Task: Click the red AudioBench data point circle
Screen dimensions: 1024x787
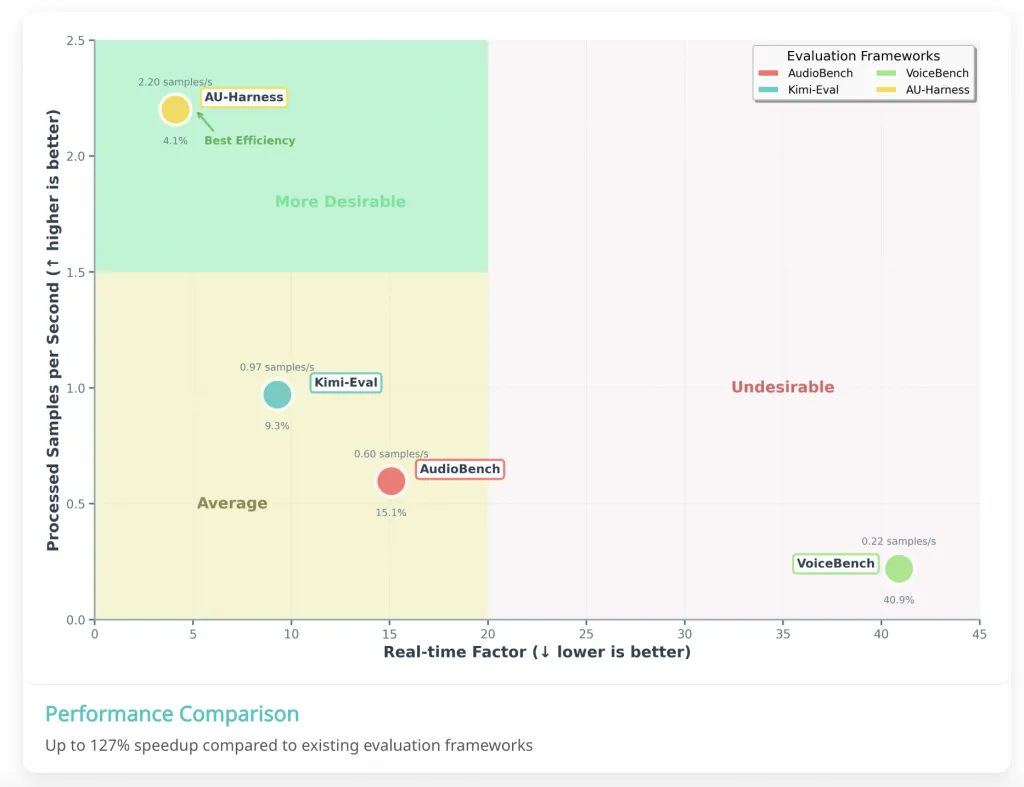Action: coord(391,481)
